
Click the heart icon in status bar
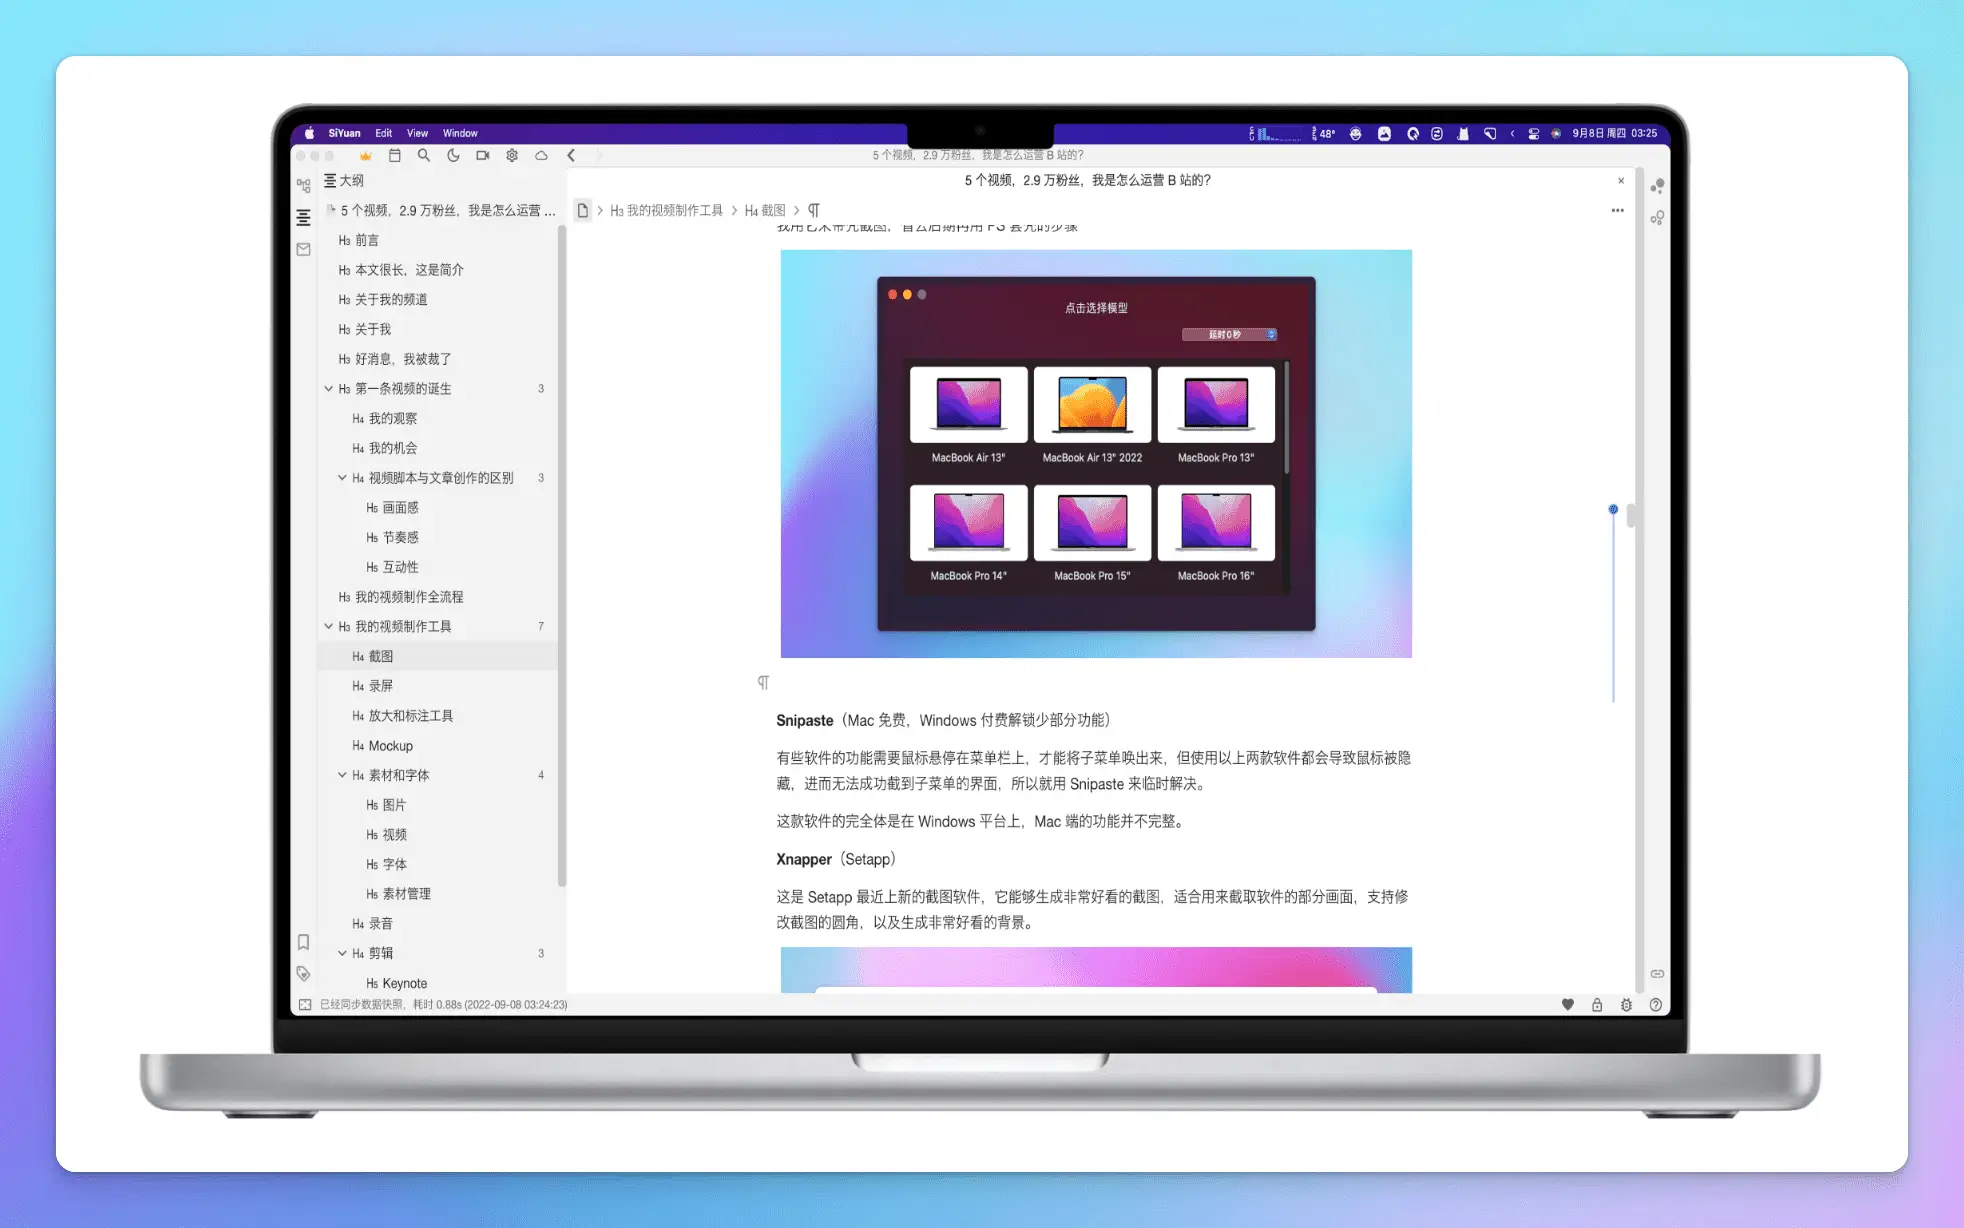click(1568, 1005)
